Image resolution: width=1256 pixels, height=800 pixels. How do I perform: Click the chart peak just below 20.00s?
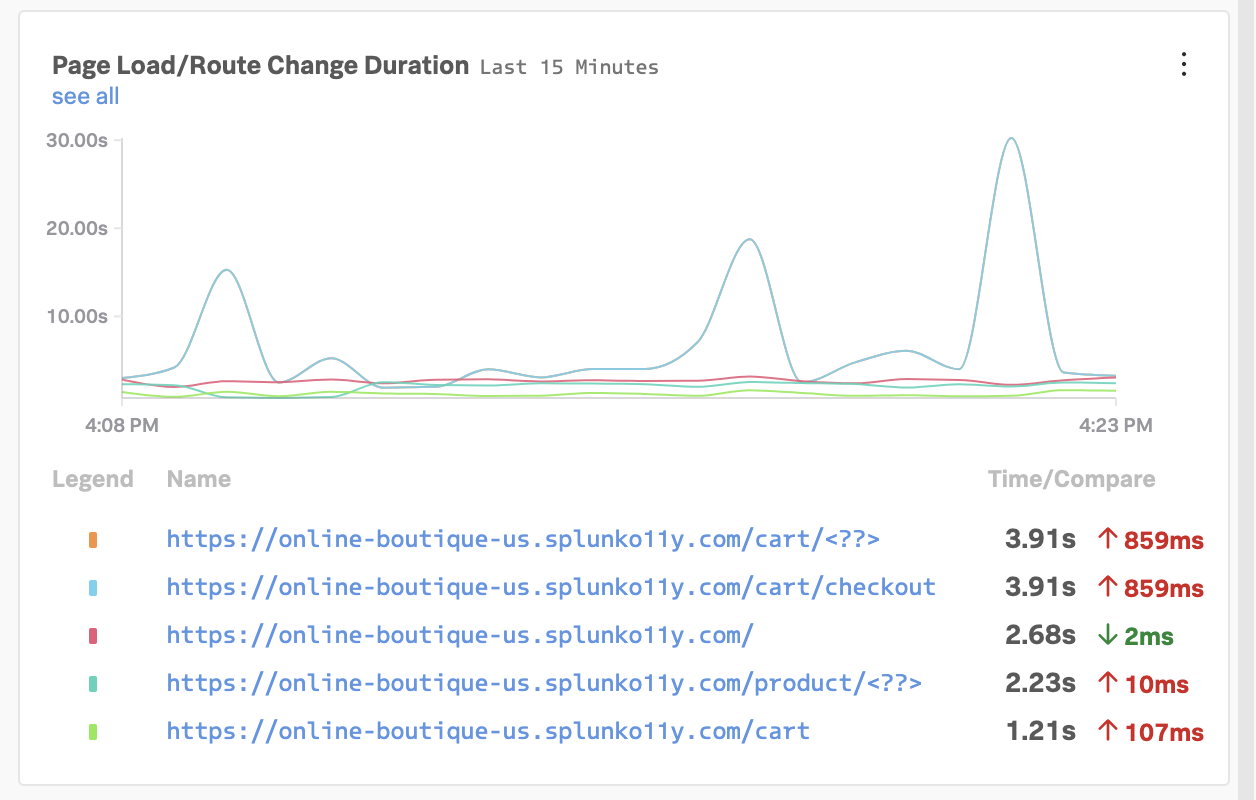tap(748, 240)
